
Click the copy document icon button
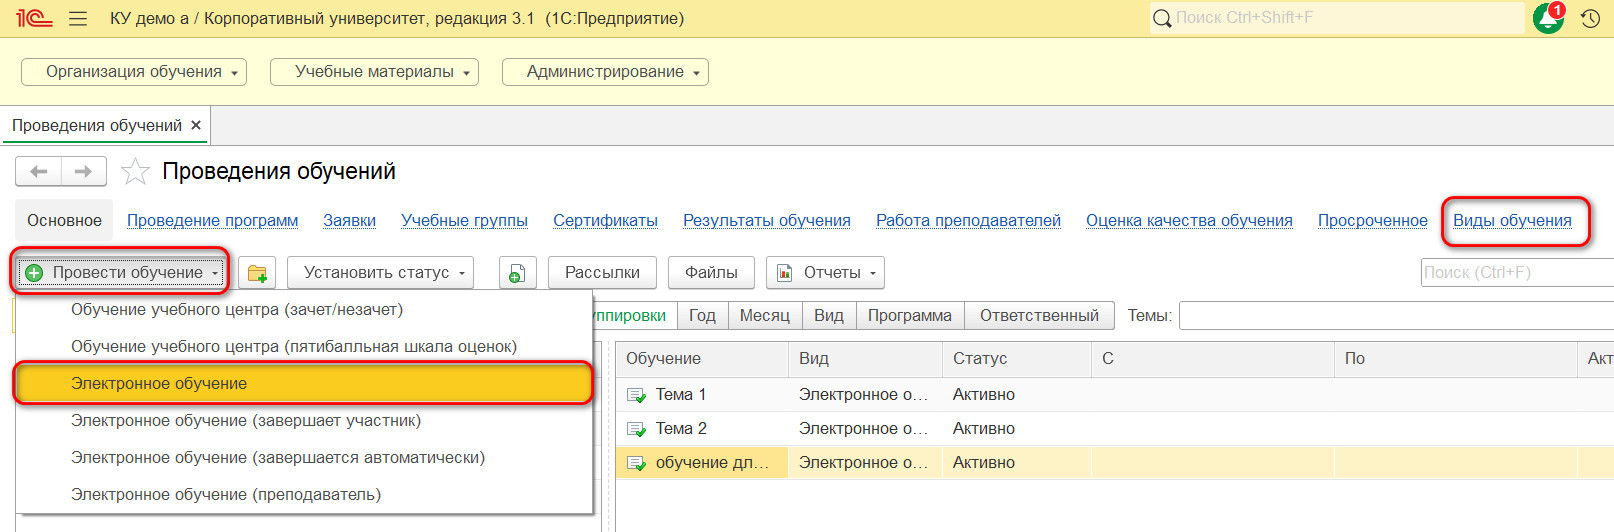click(517, 272)
